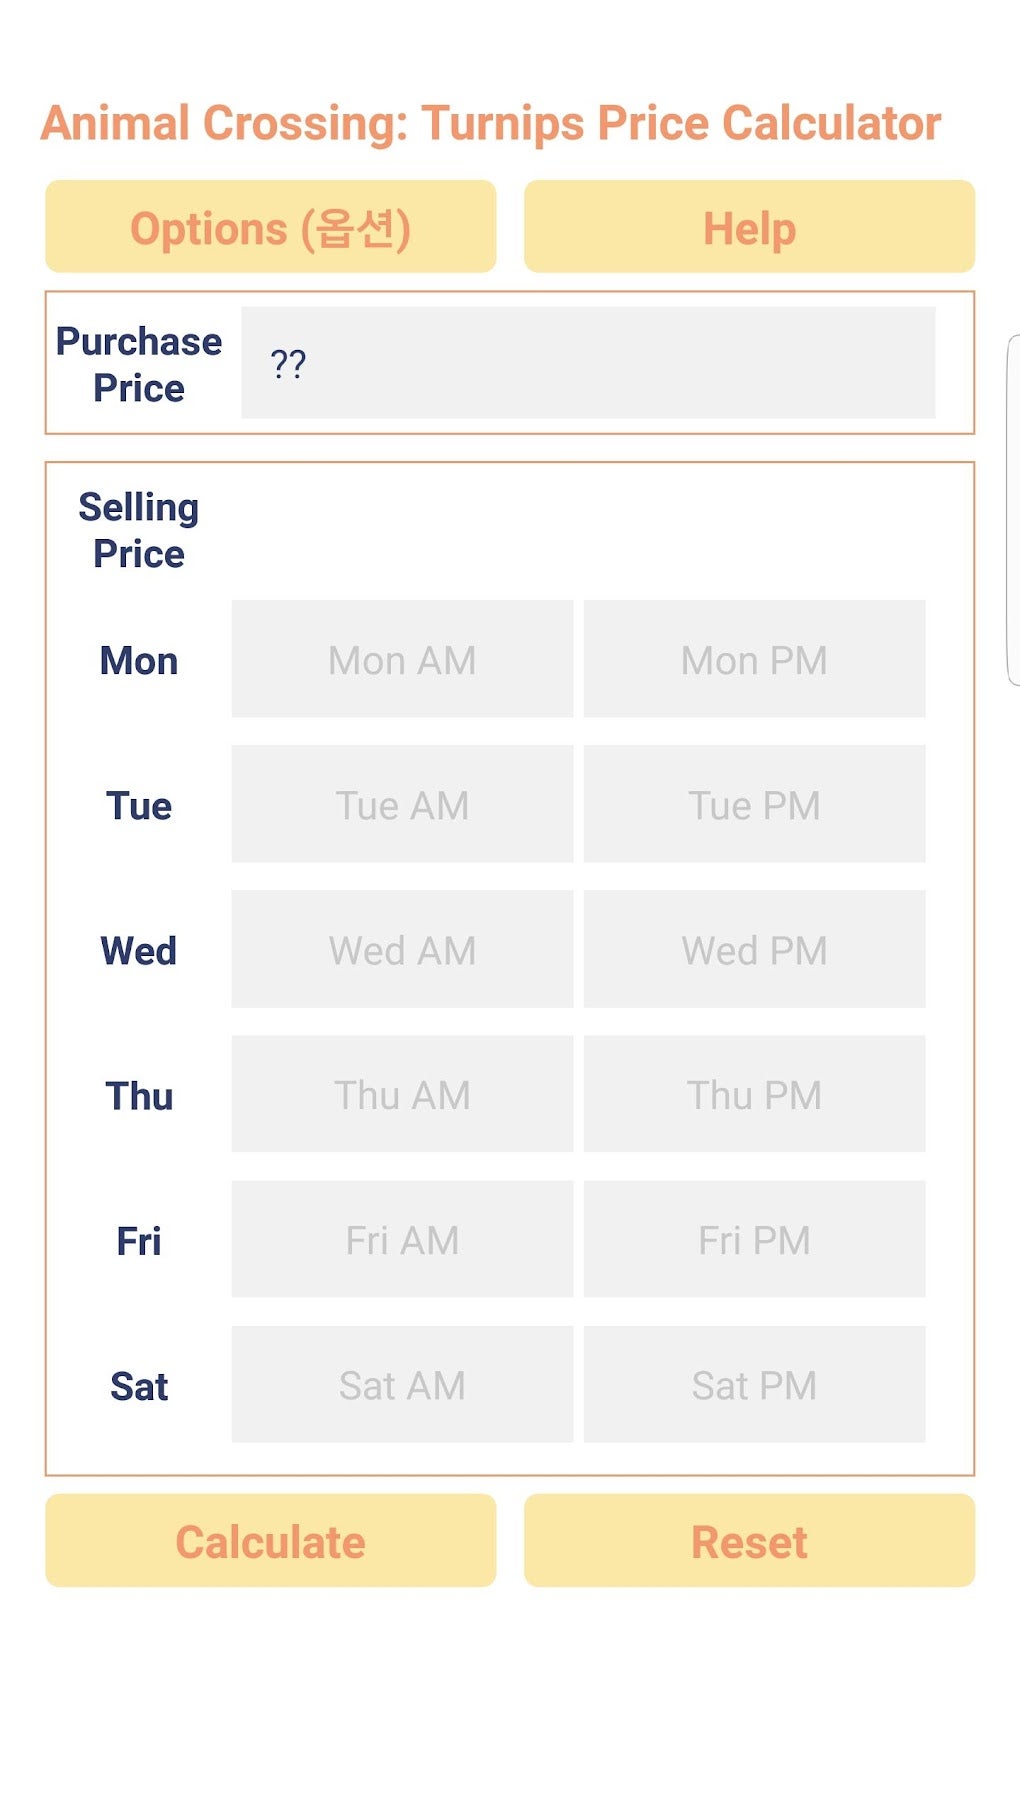Focus the Fri AM price field
1020x1813 pixels.
point(402,1239)
